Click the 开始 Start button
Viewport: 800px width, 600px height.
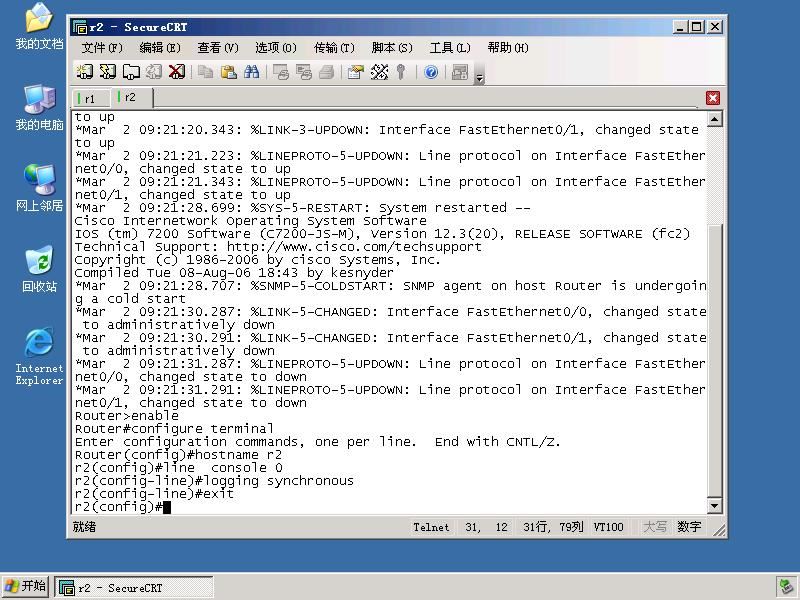(x=25, y=586)
